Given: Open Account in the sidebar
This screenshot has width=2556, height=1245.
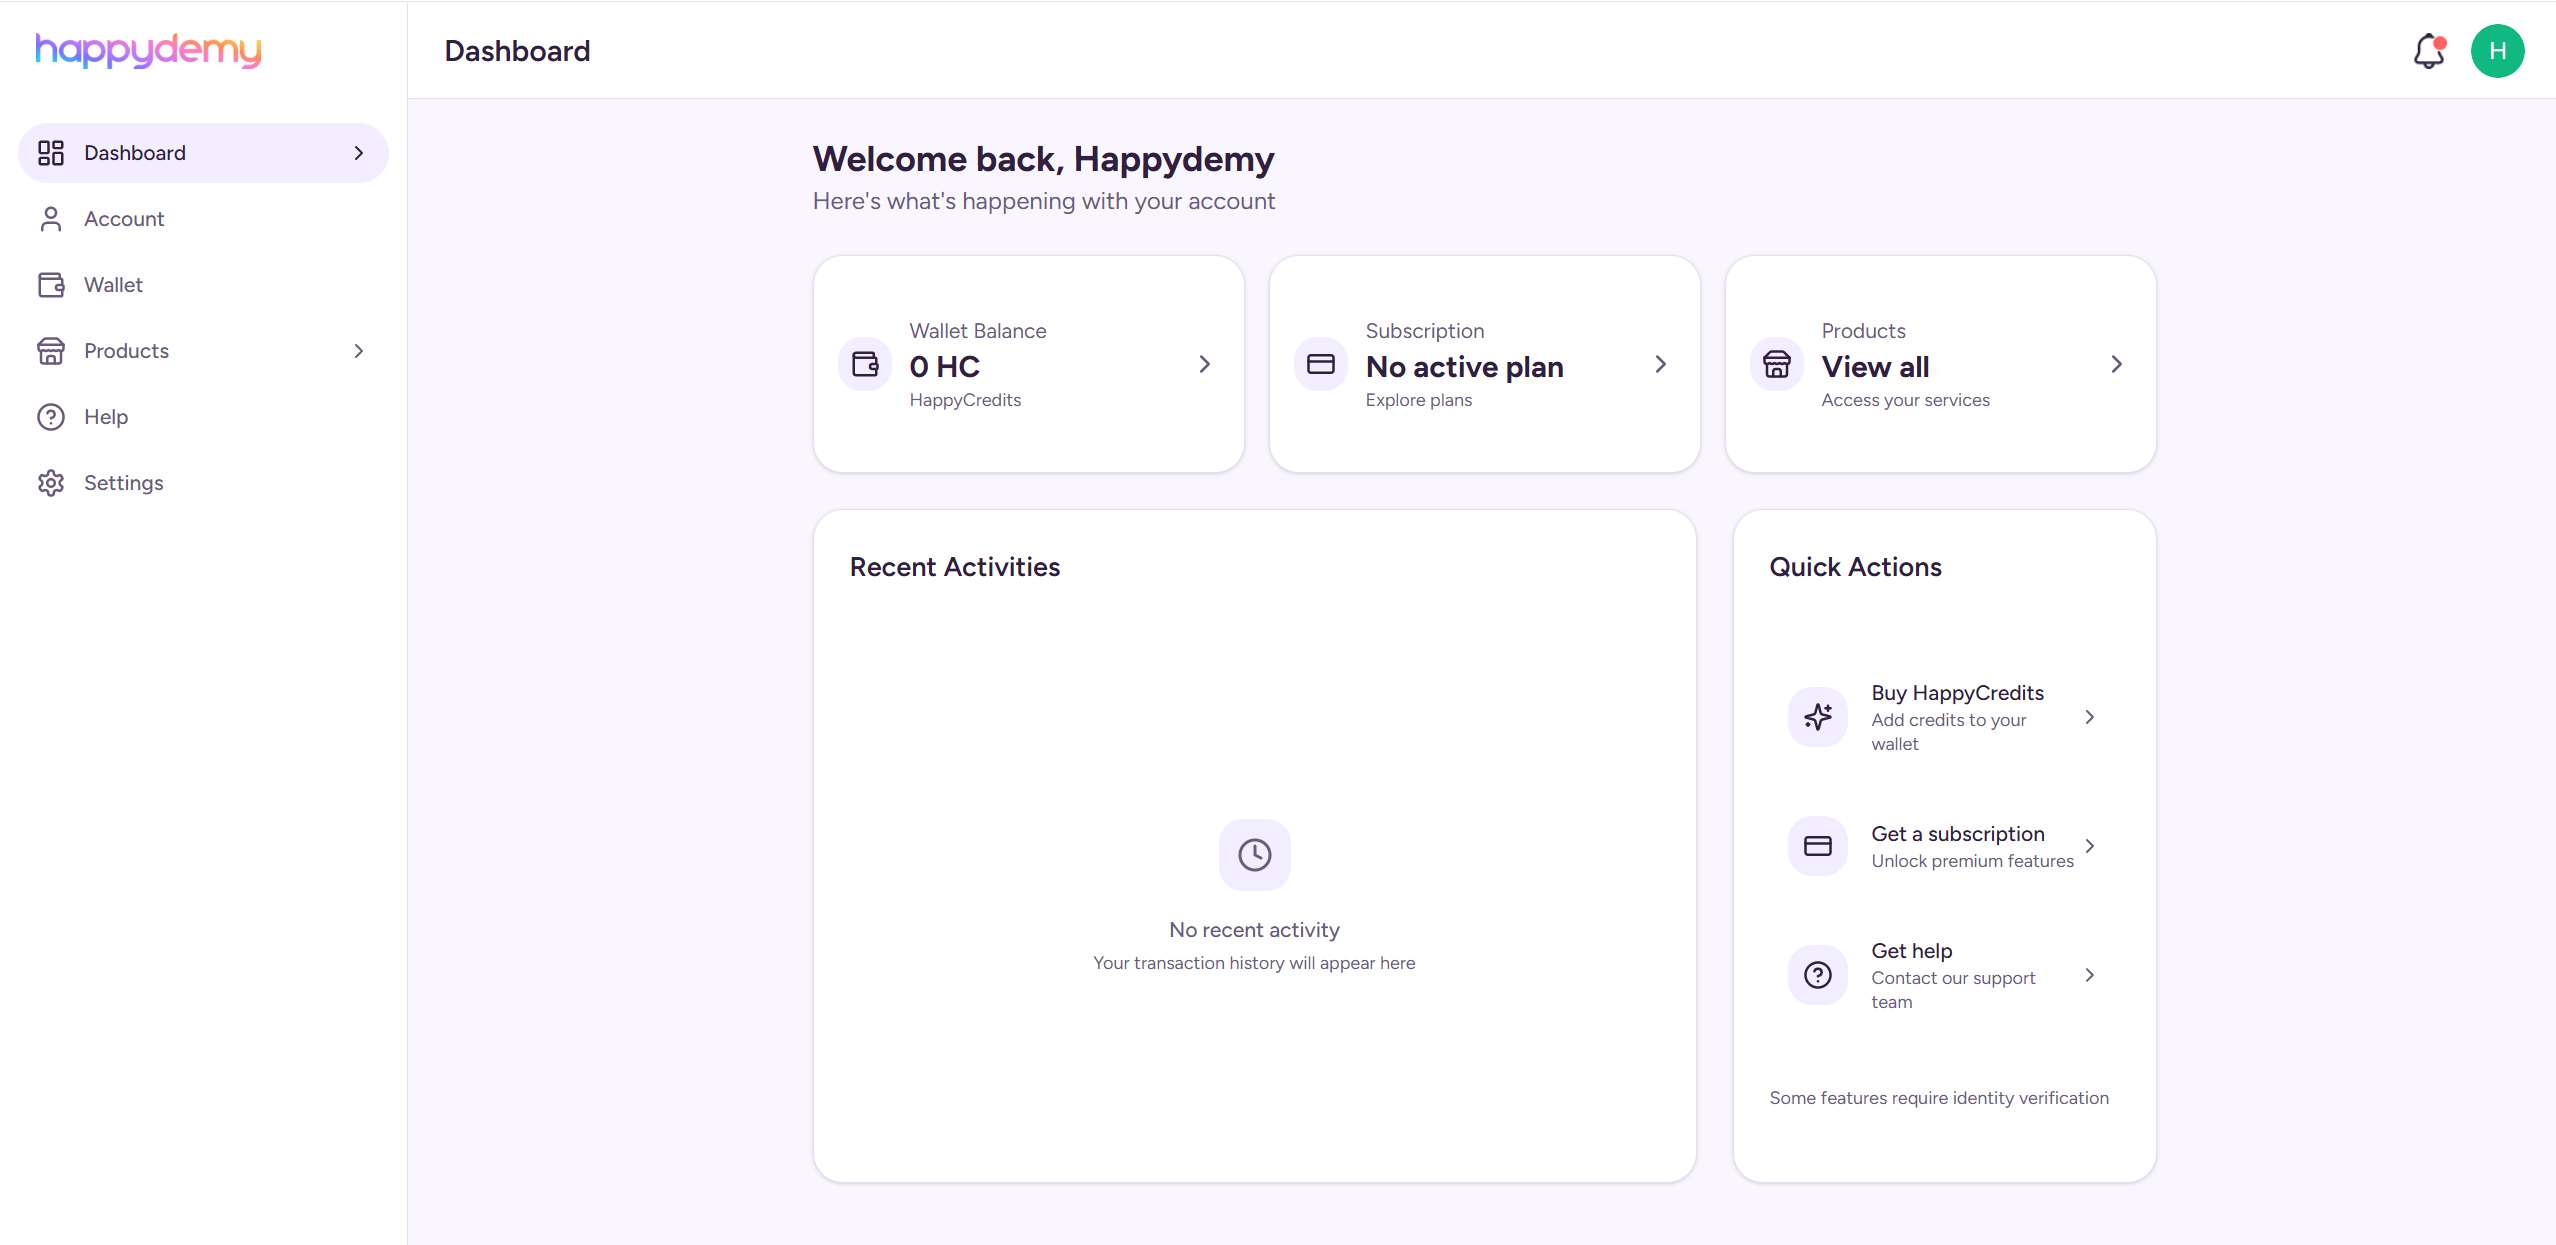Looking at the screenshot, I should click(x=124, y=219).
